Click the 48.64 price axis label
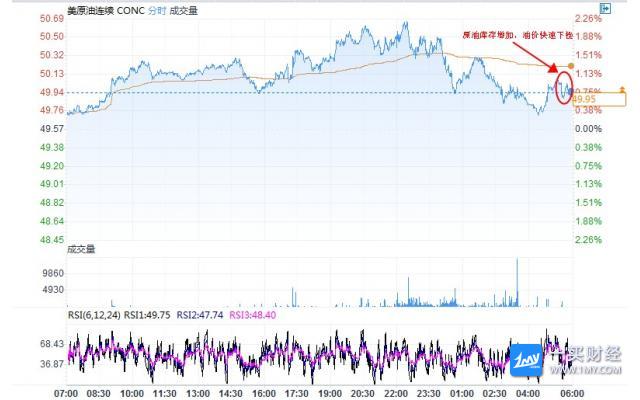 52,221
